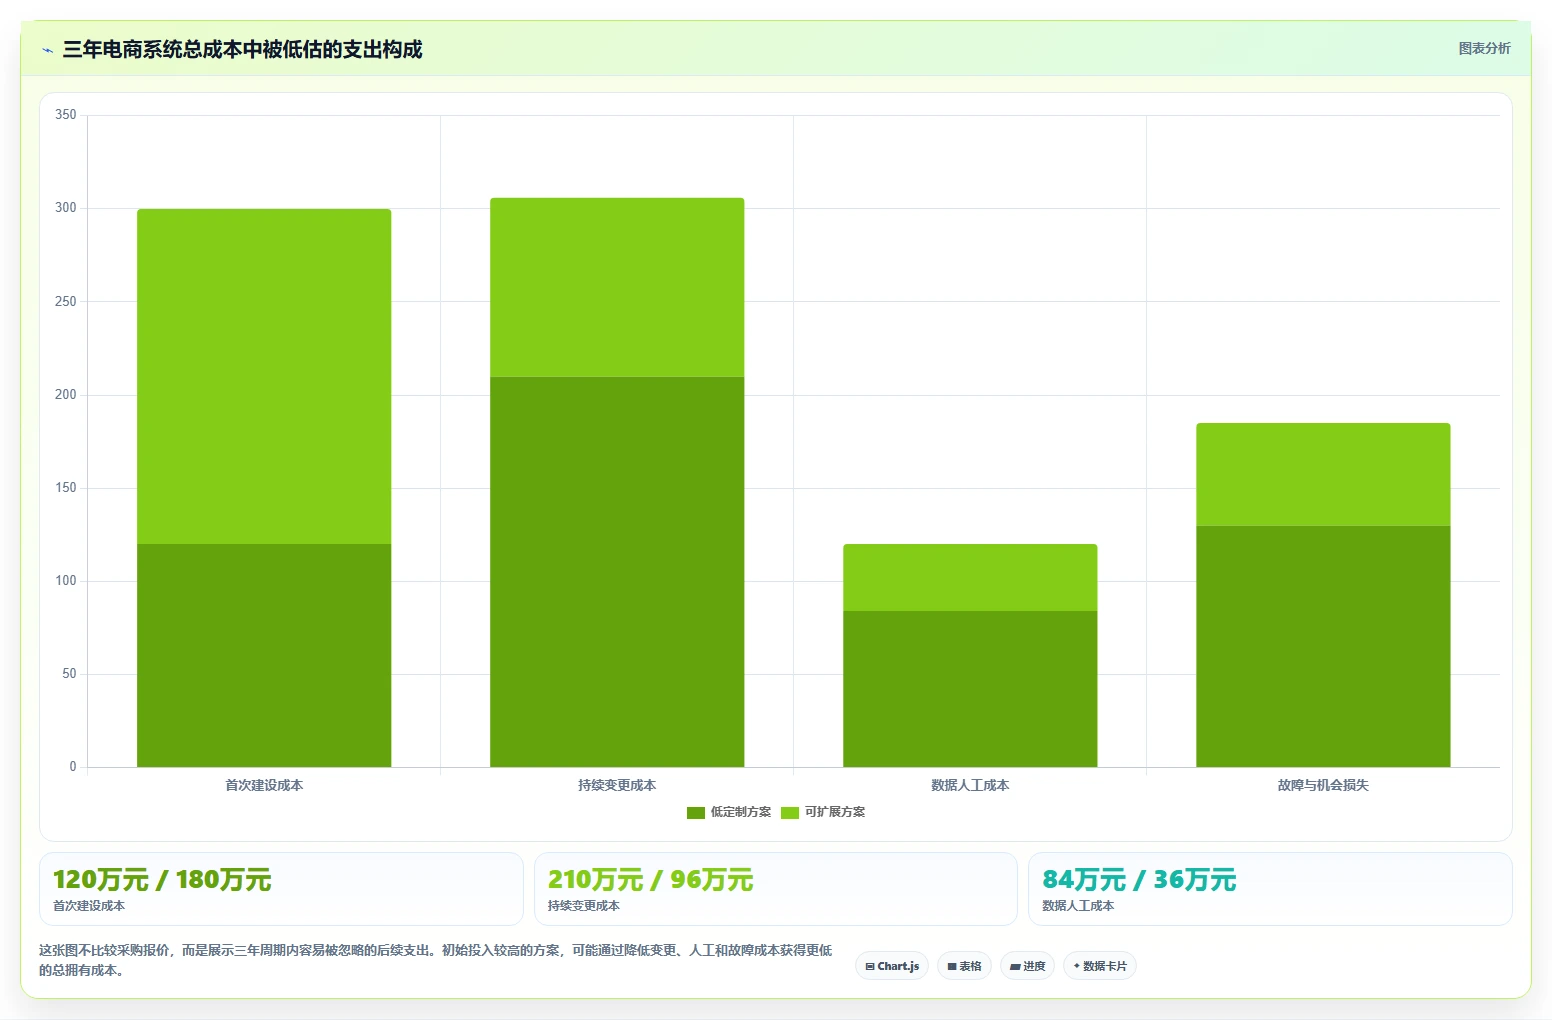The image size is (1552, 1020).
Task: Click the 250 y-axis tick label
Action: click(66, 301)
